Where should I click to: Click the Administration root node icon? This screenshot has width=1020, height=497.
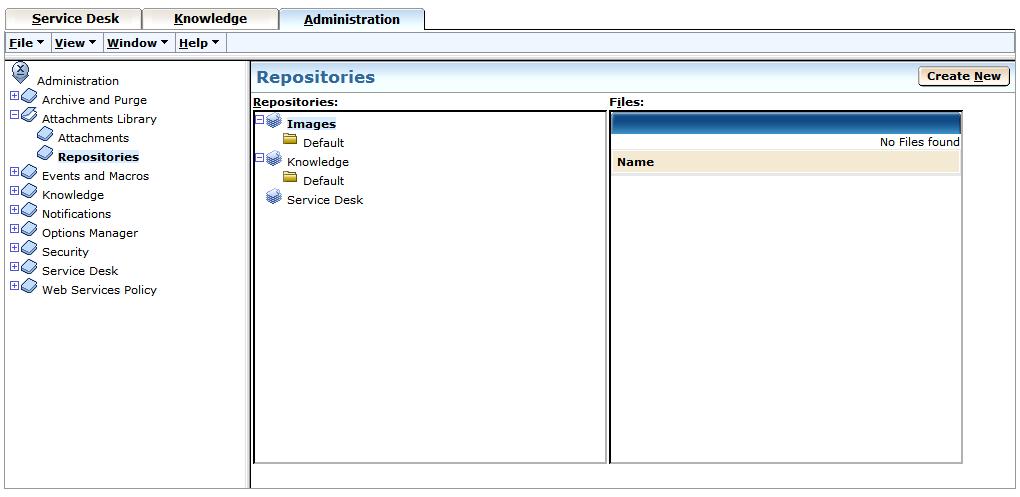pyautogui.click(x=20, y=73)
